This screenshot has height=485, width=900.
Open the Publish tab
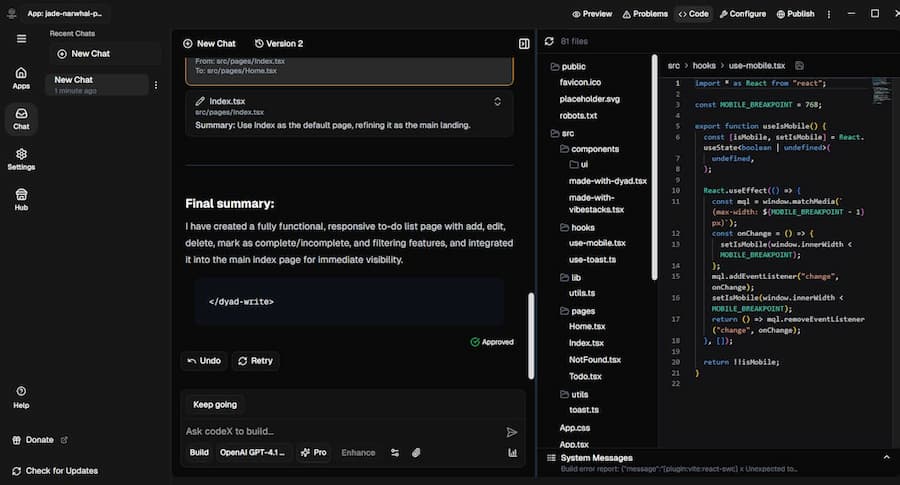[x=795, y=14]
